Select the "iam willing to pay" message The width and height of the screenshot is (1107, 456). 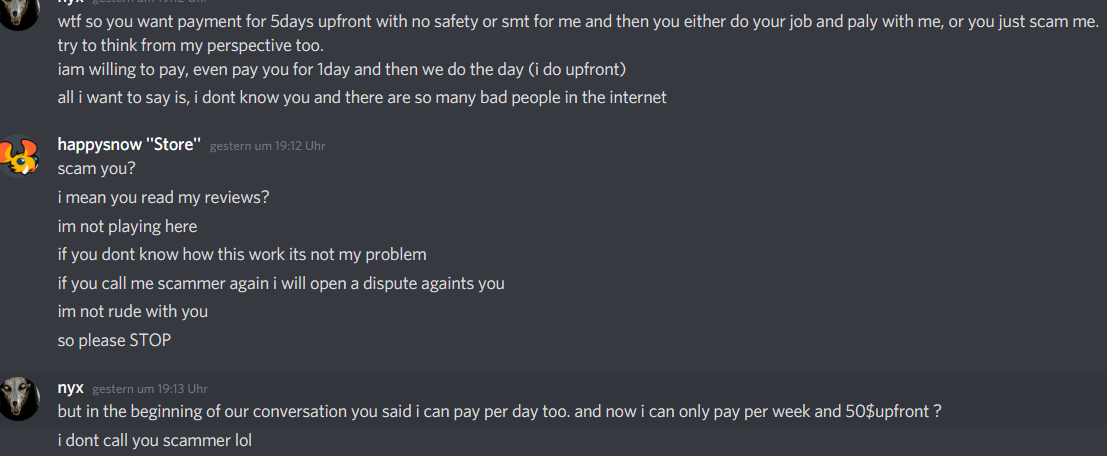point(342,71)
